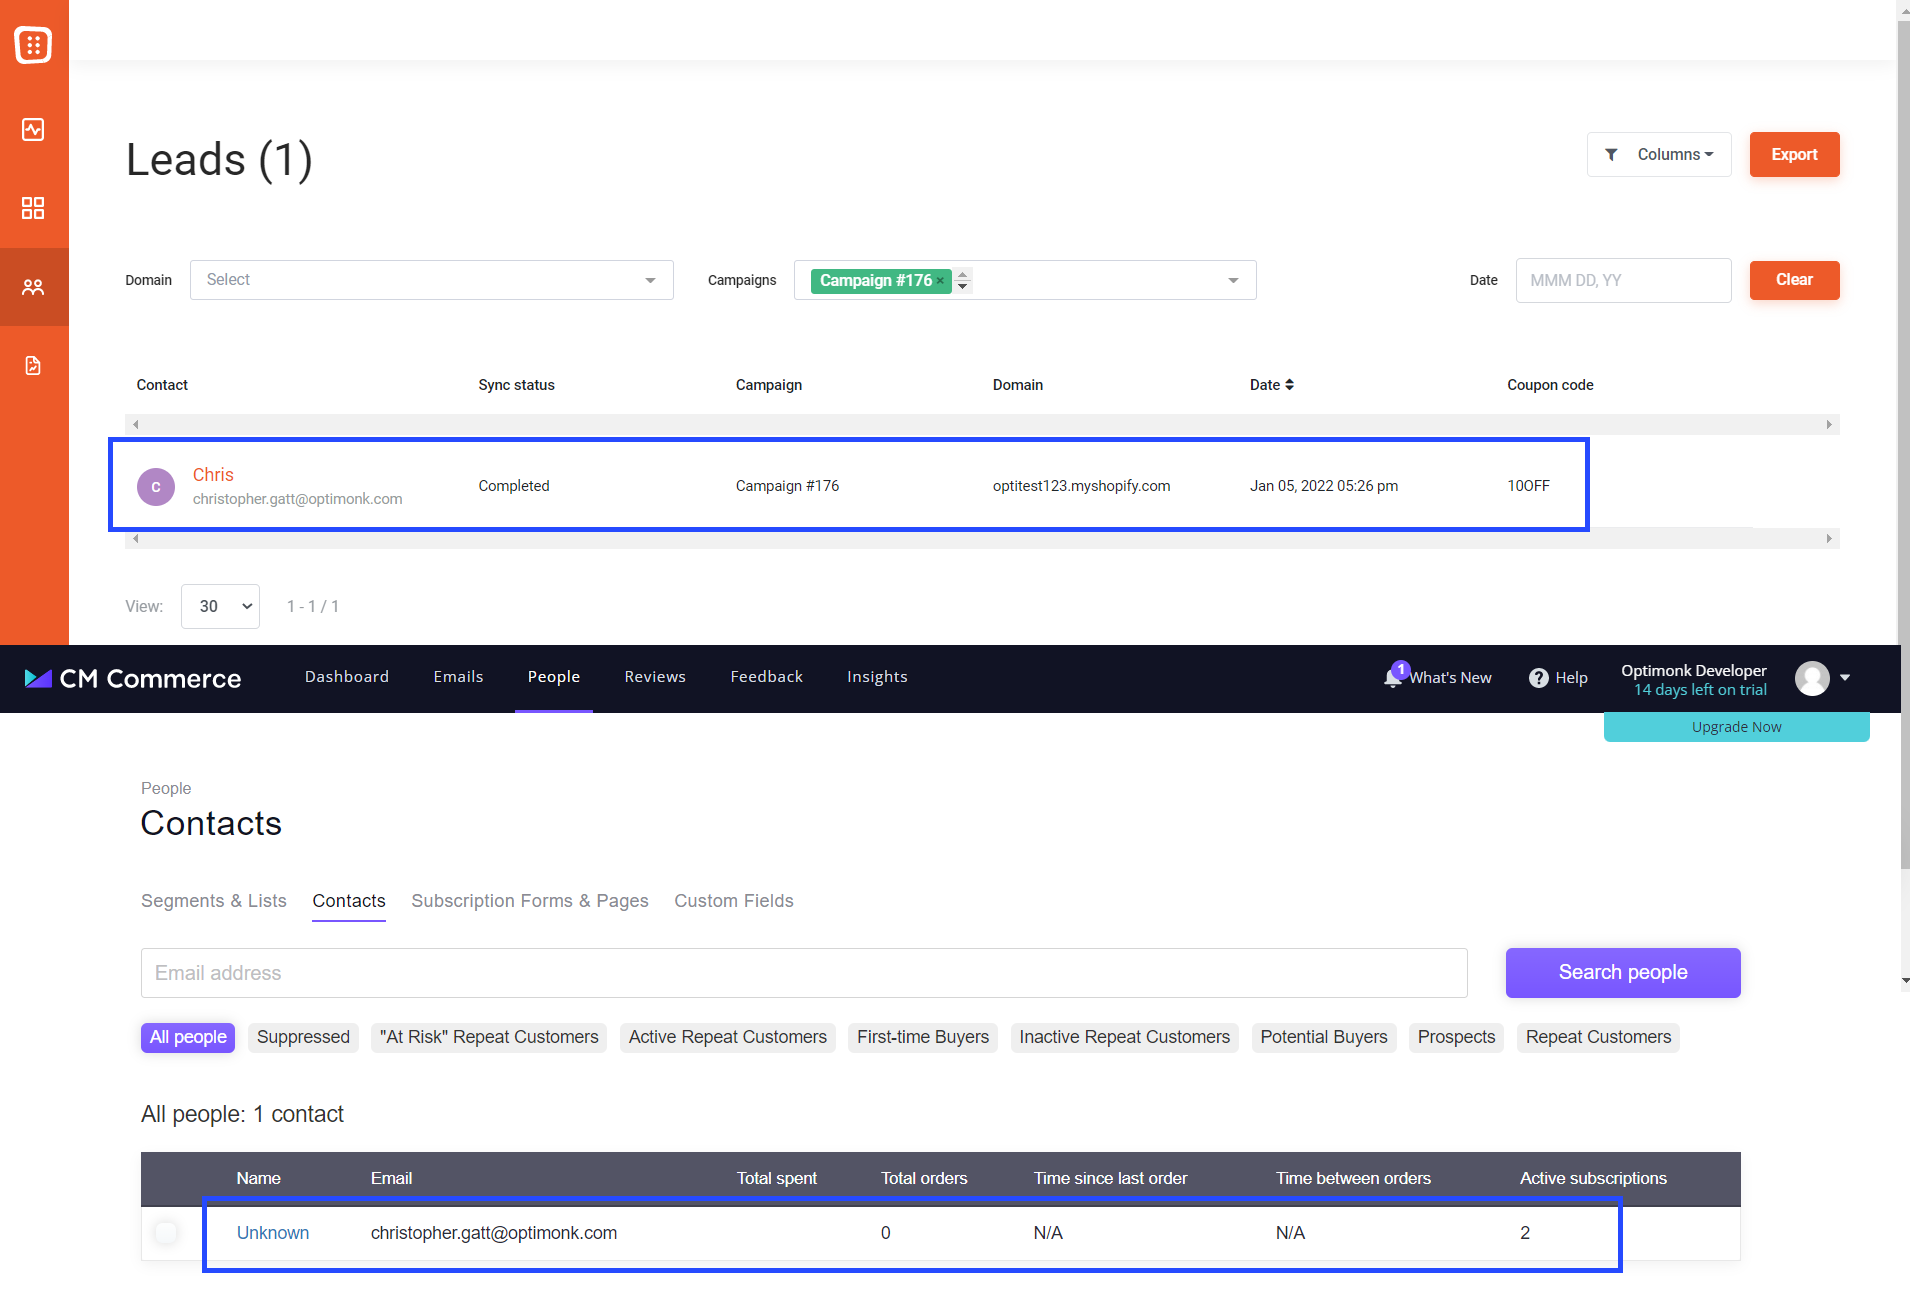
Task: Switch to Segments & Lists tab
Action: pyautogui.click(x=214, y=901)
